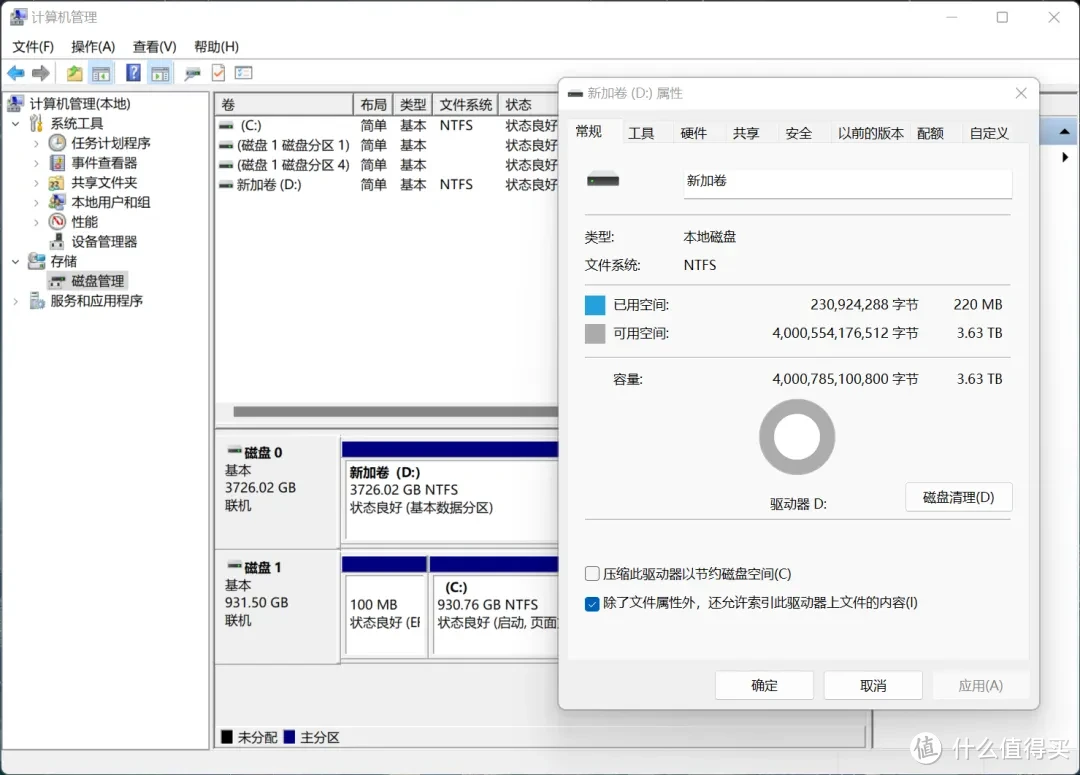This screenshot has width=1080, height=775.
Task: Toggle the action pane toolbar icon
Action: click(x=161, y=72)
